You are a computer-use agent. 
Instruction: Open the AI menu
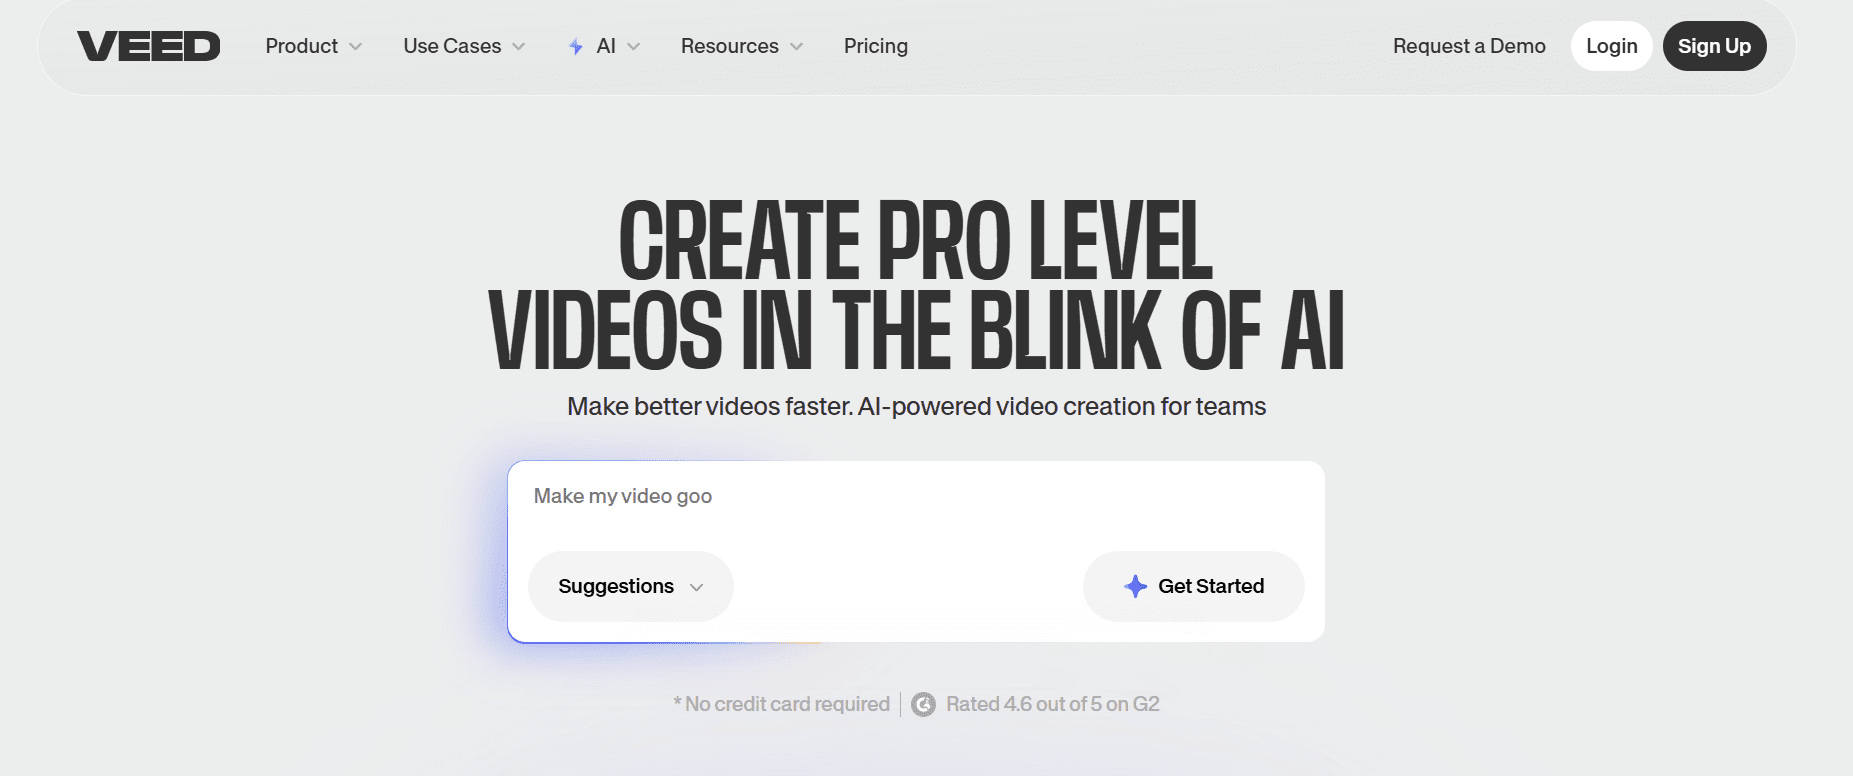click(x=604, y=46)
